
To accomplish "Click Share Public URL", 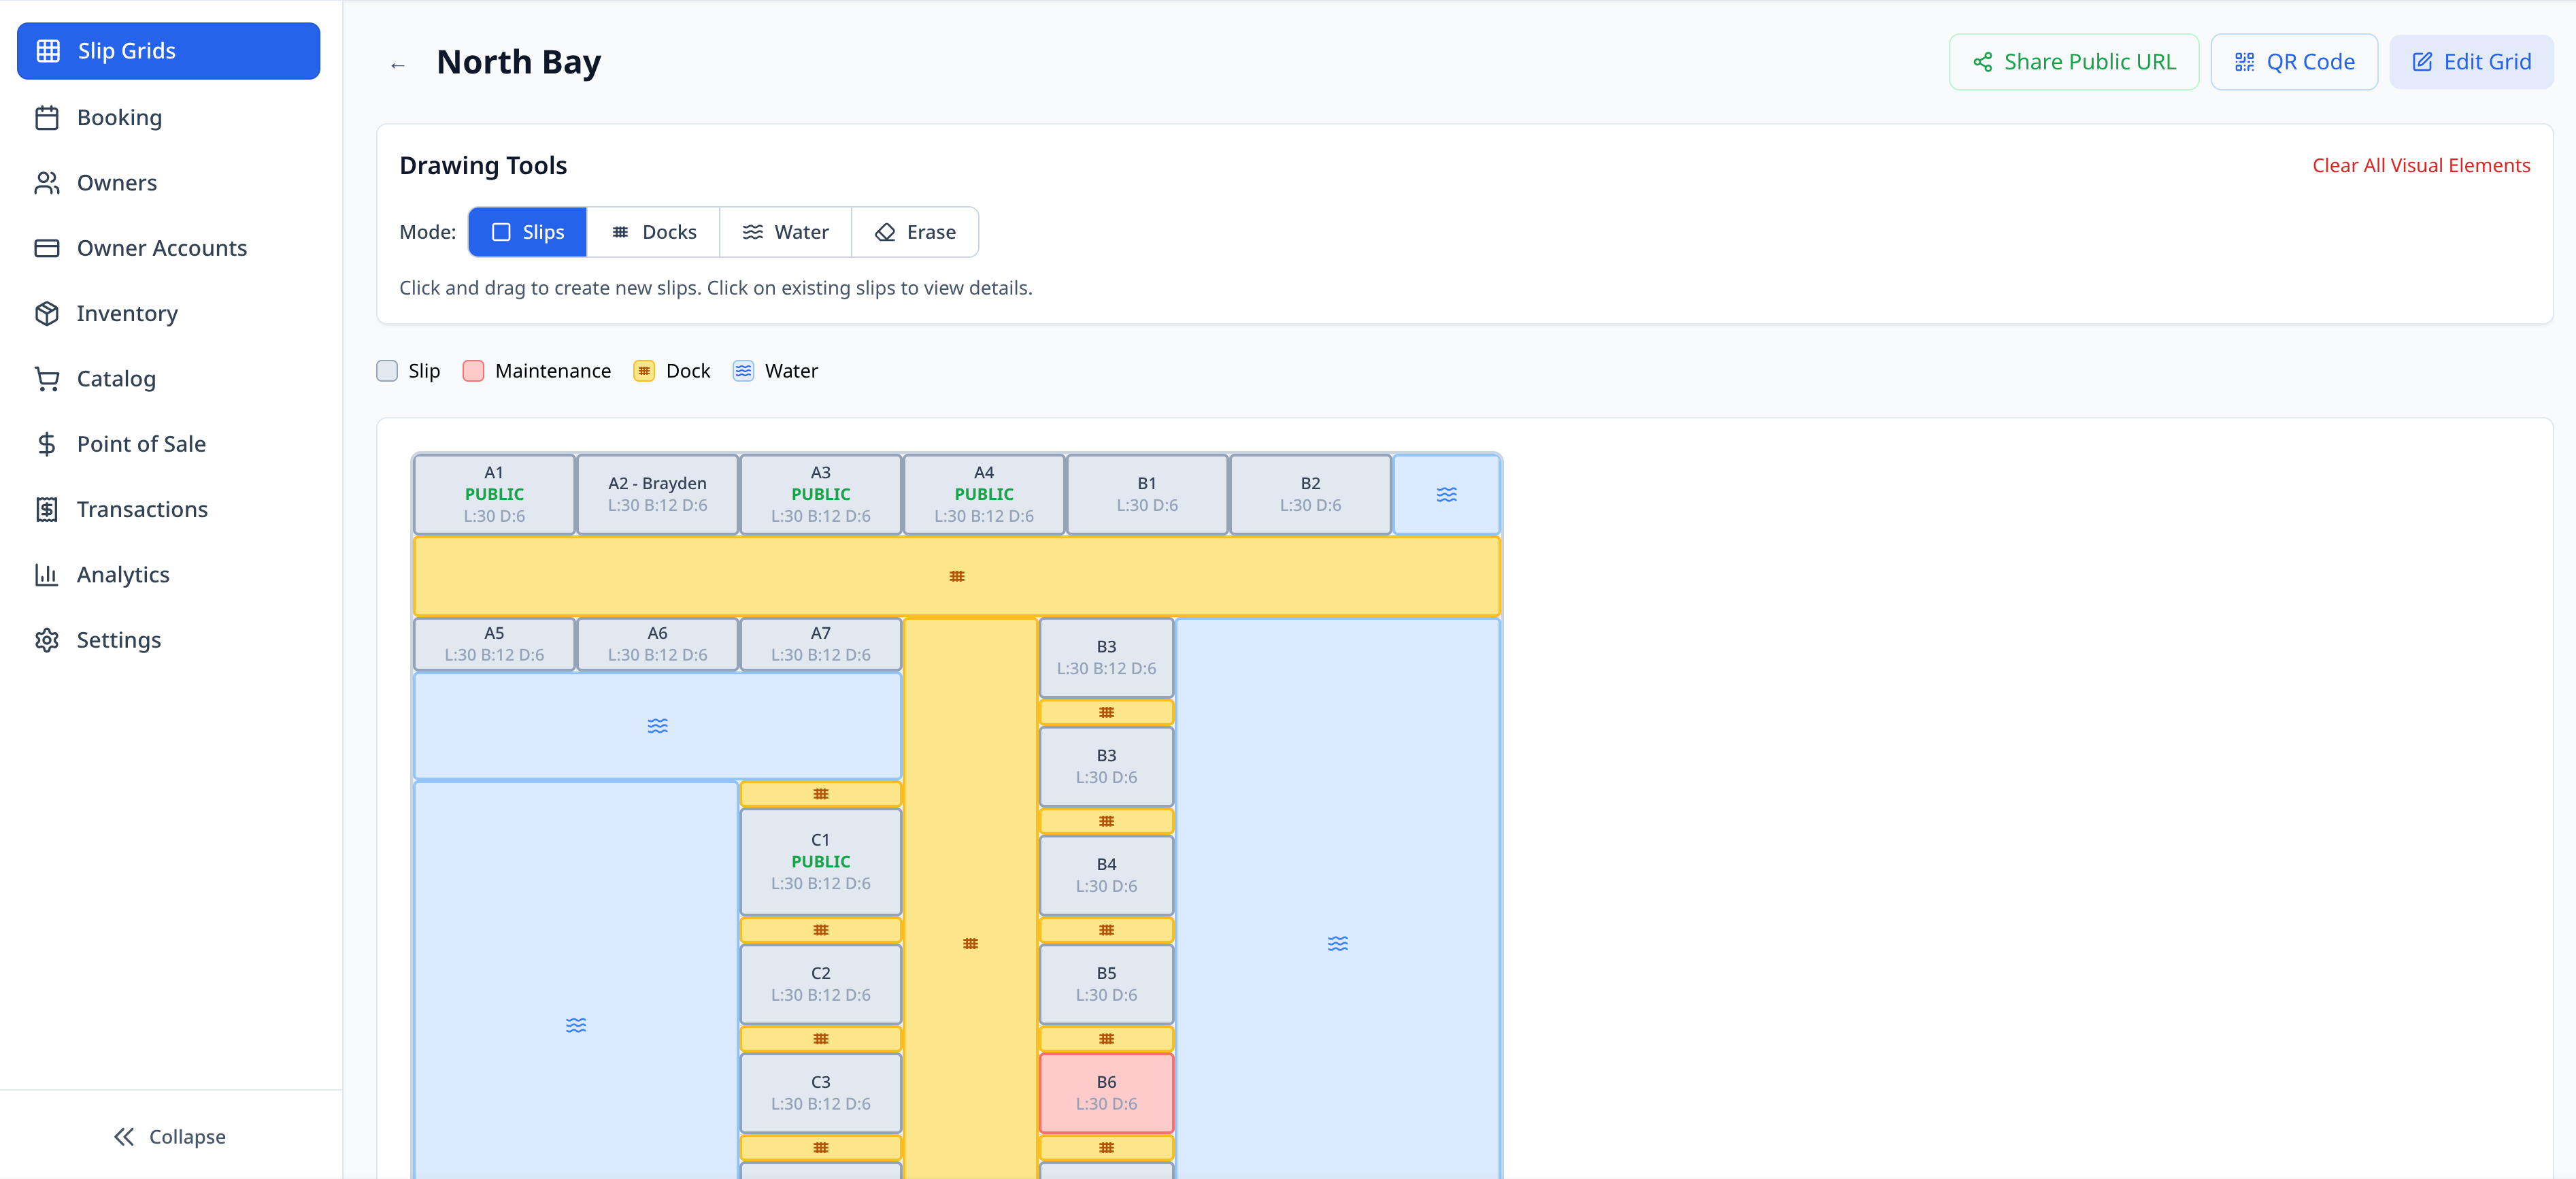I will (x=2073, y=61).
